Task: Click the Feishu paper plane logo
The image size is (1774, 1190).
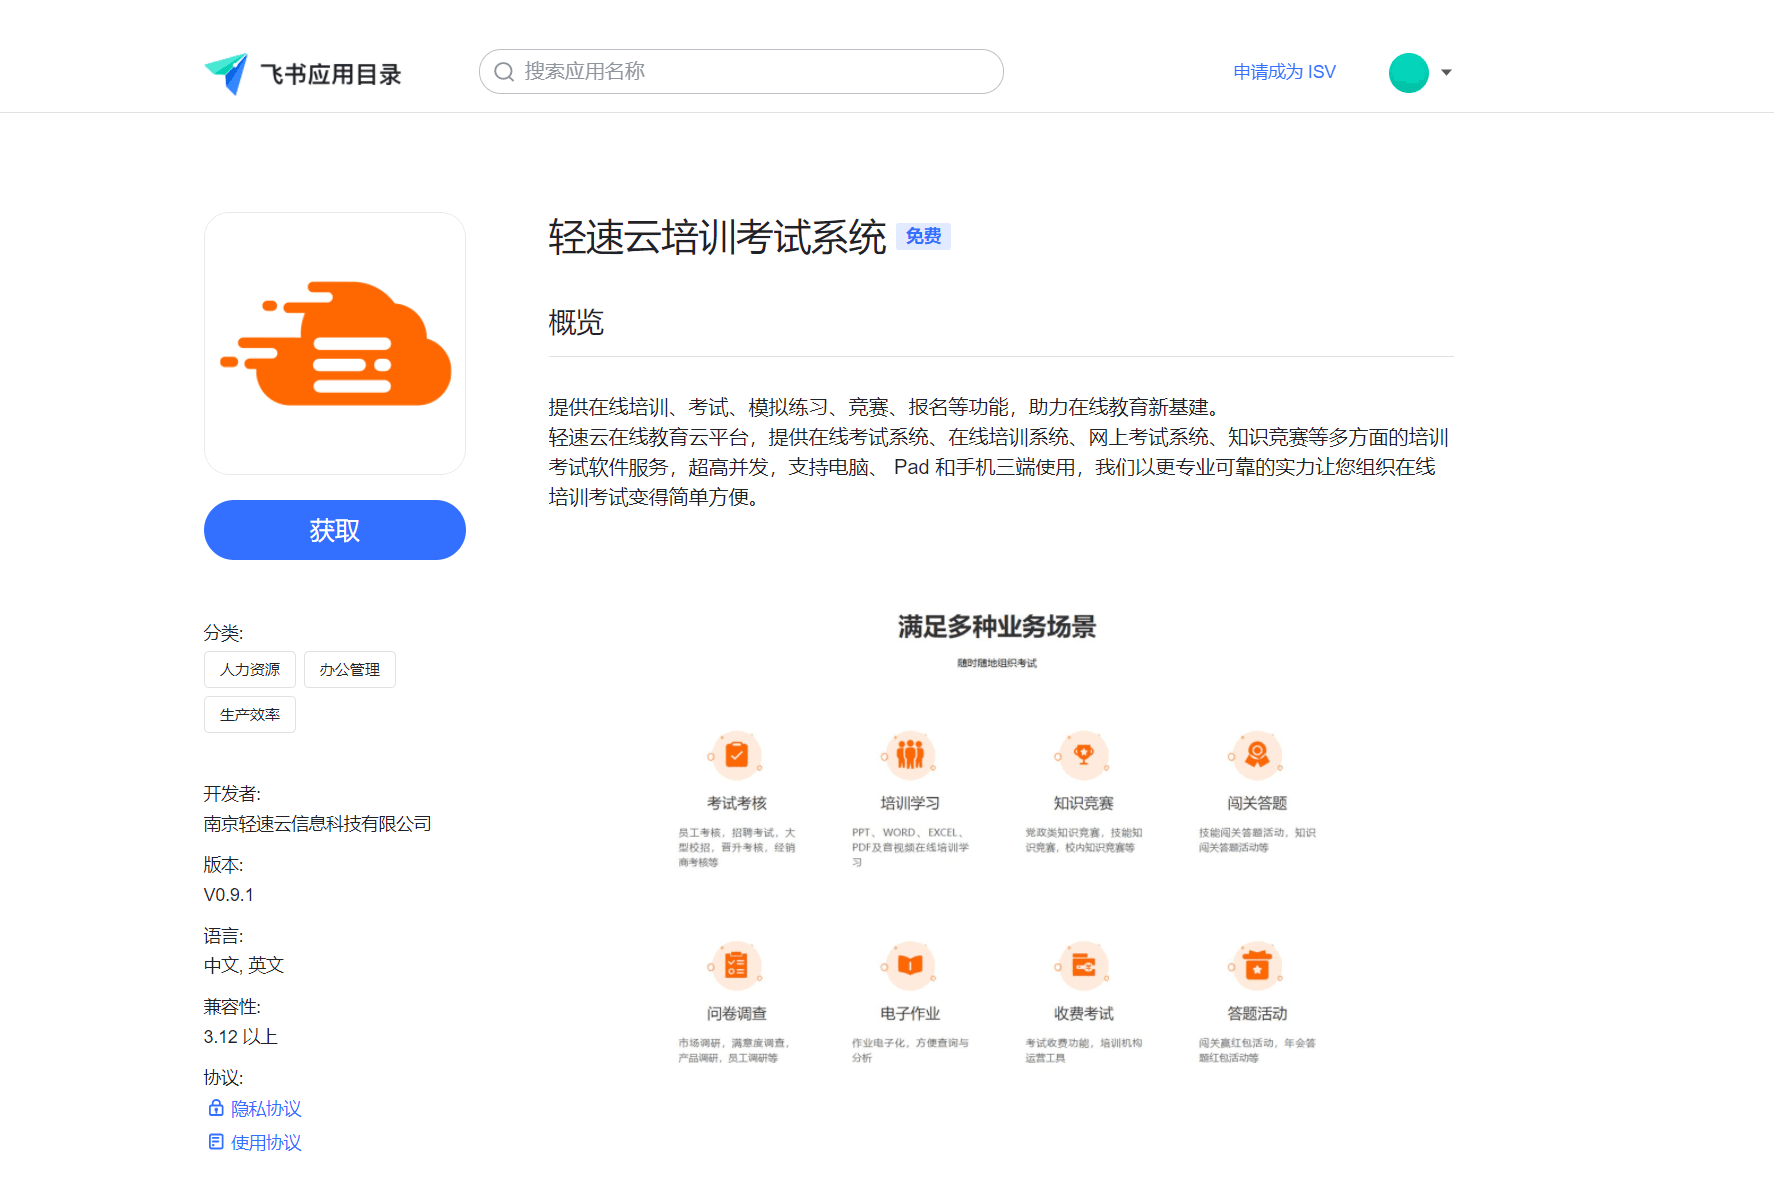Action: coord(226,73)
